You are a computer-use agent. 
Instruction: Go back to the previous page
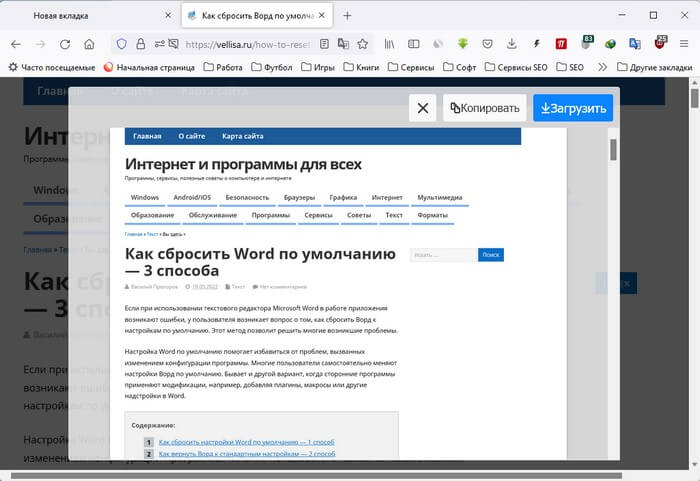point(16,44)
